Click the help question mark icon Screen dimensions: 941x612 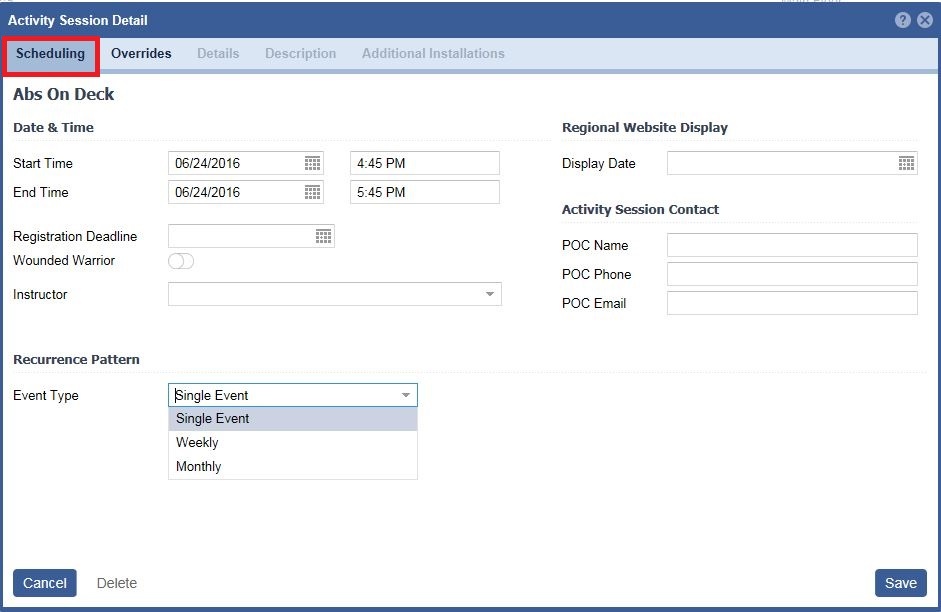click(x=903, y=20)
